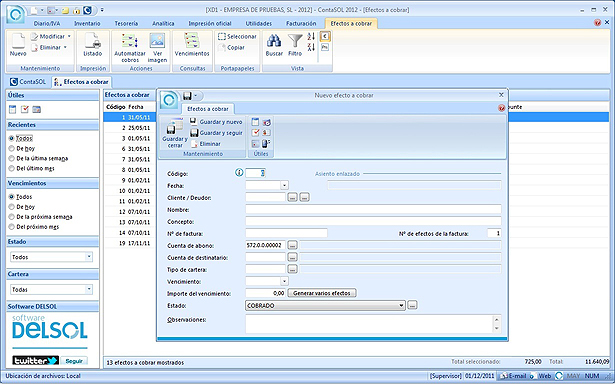Sort ascending with the A-Z icon
Viewport: 615px width, 384px height.
coord(311,36)
